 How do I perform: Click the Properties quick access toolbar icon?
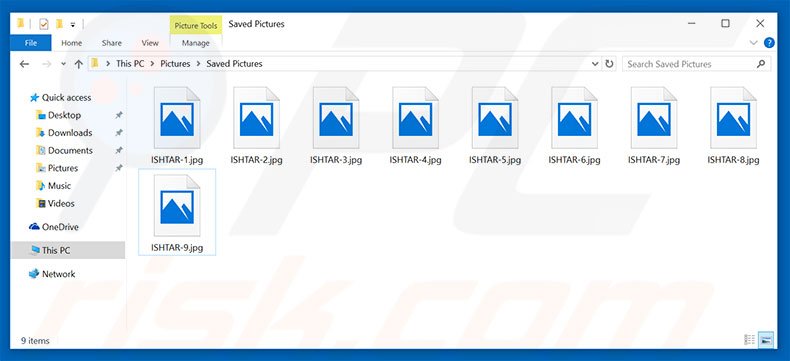(44, 24)
